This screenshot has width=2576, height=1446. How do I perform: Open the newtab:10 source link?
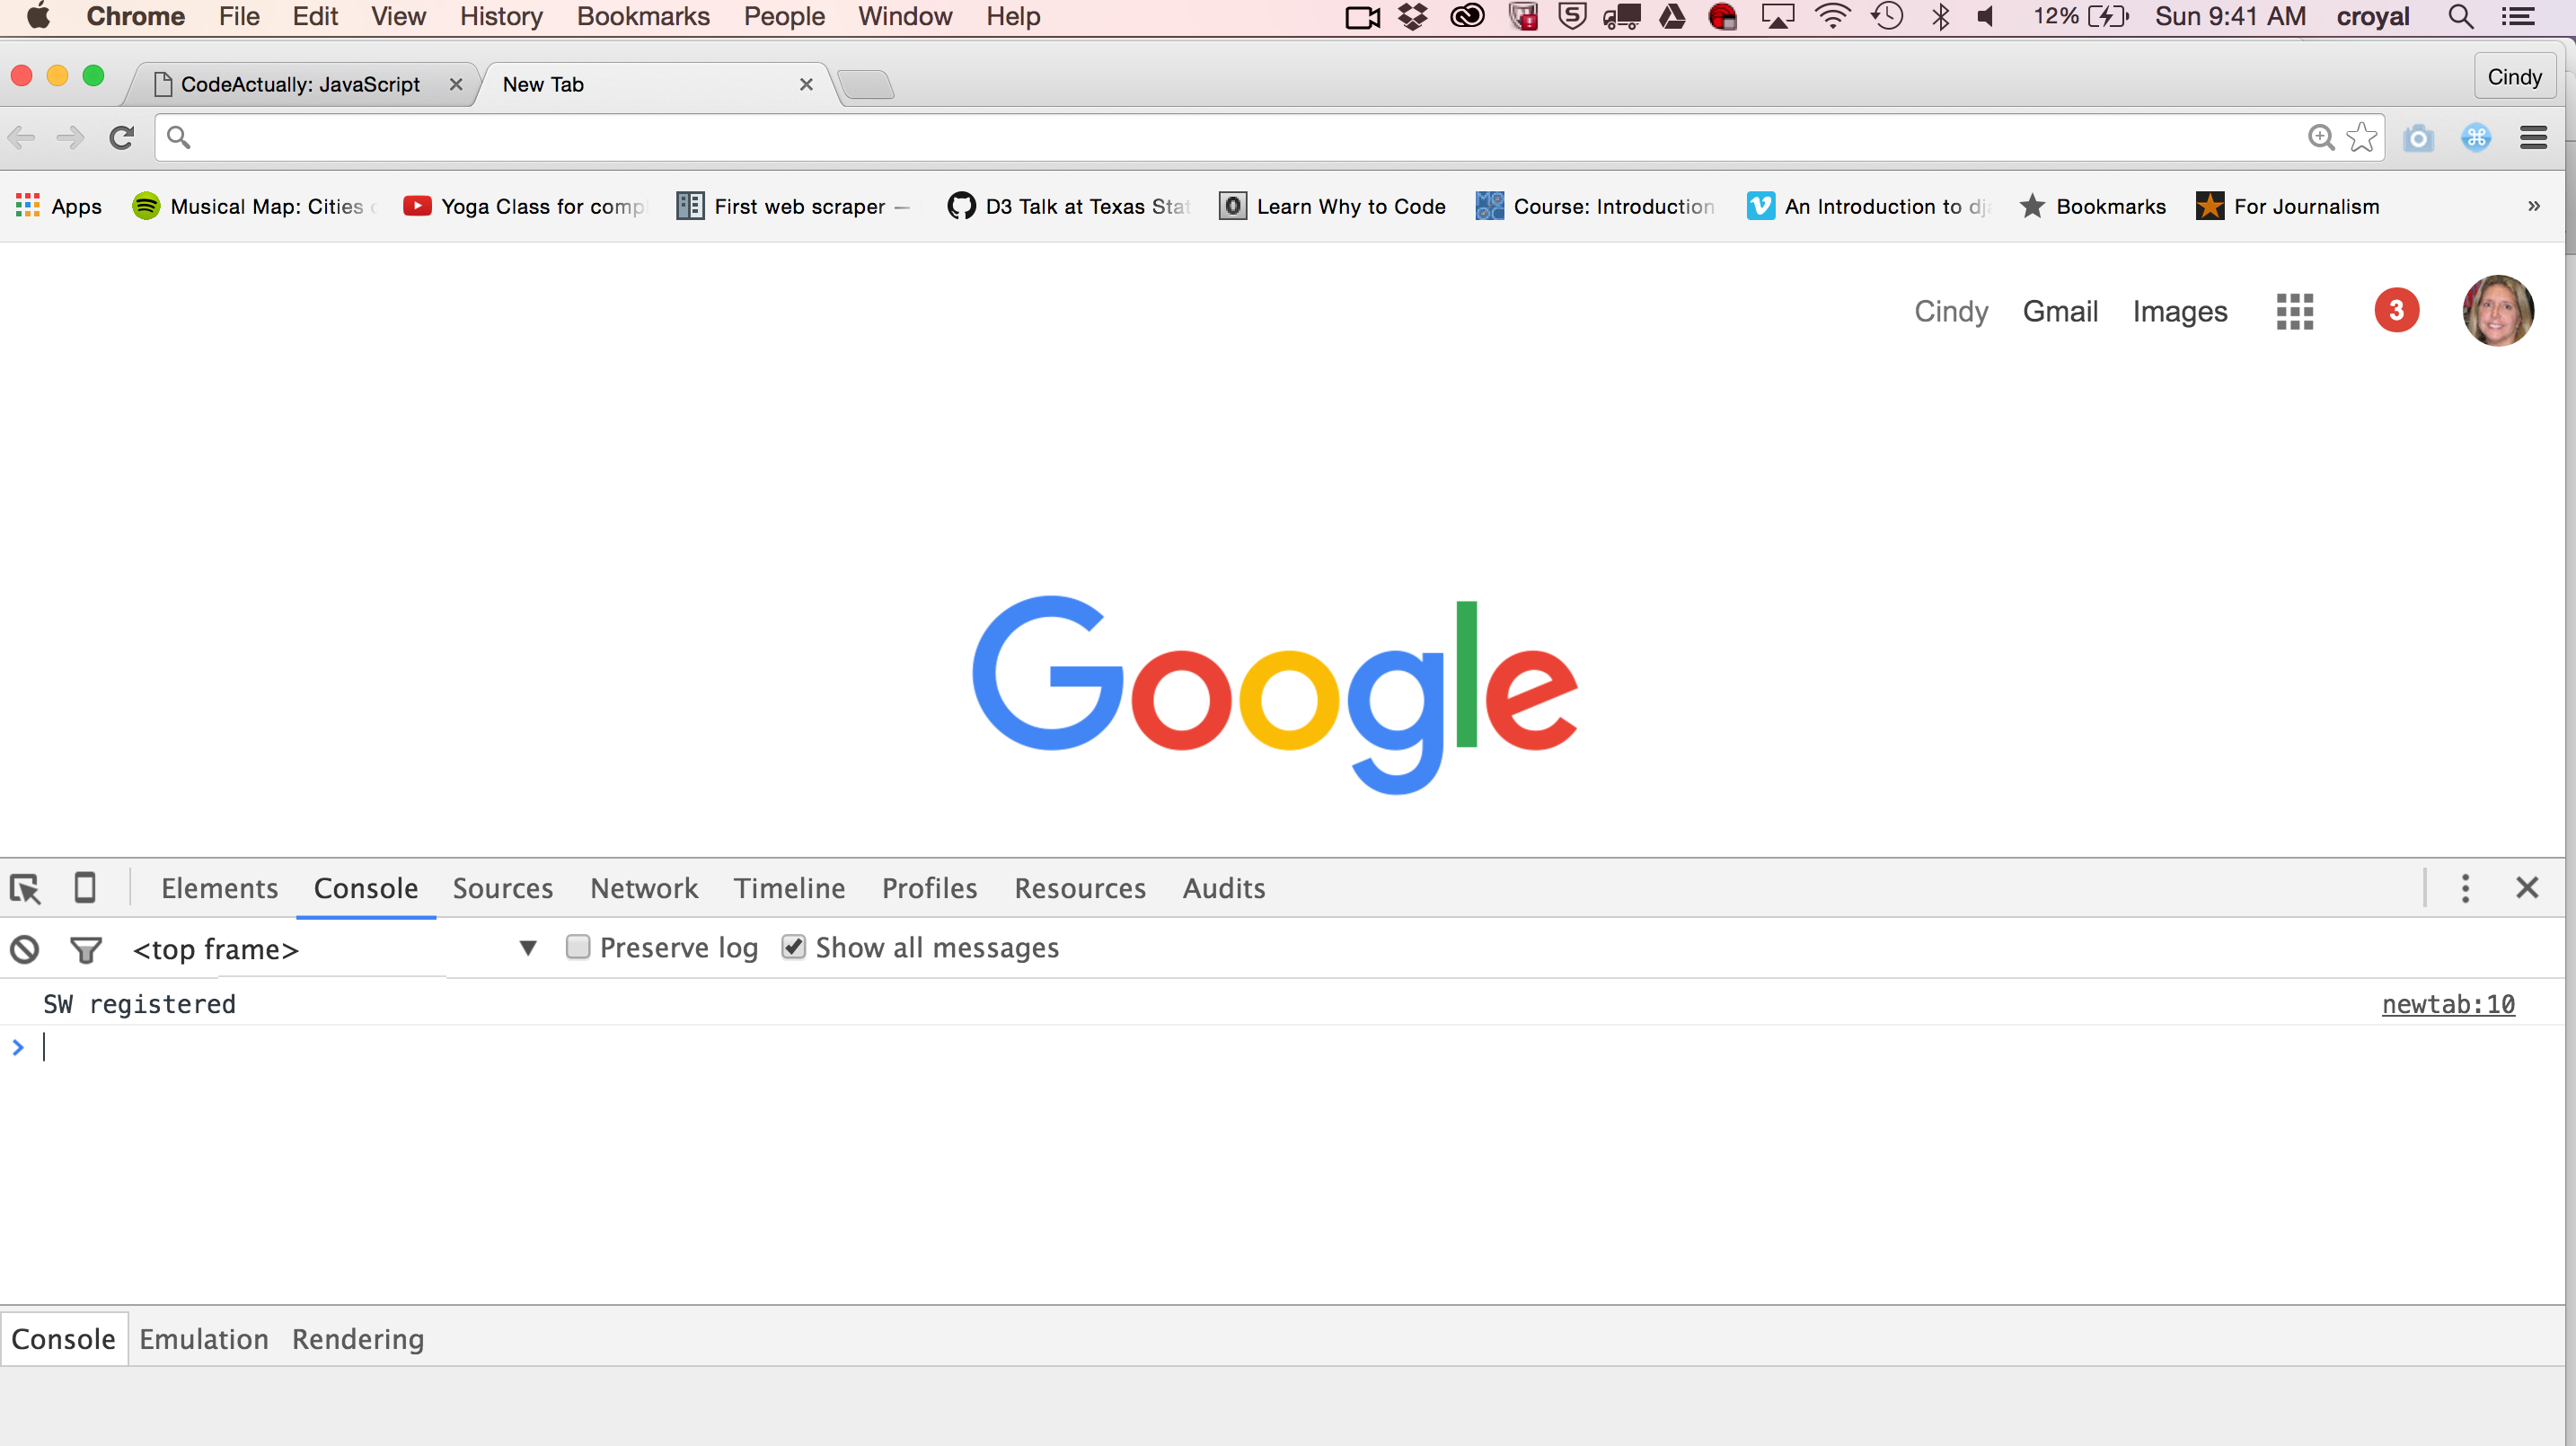(2448, 1004)
